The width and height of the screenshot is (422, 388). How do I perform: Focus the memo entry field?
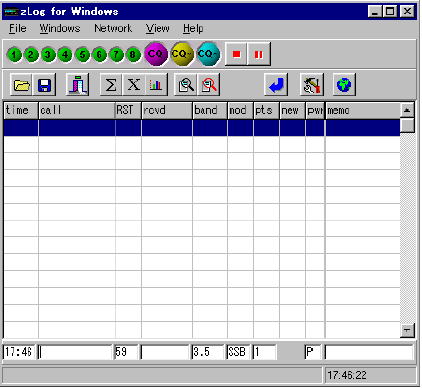[x=369, y=352]
